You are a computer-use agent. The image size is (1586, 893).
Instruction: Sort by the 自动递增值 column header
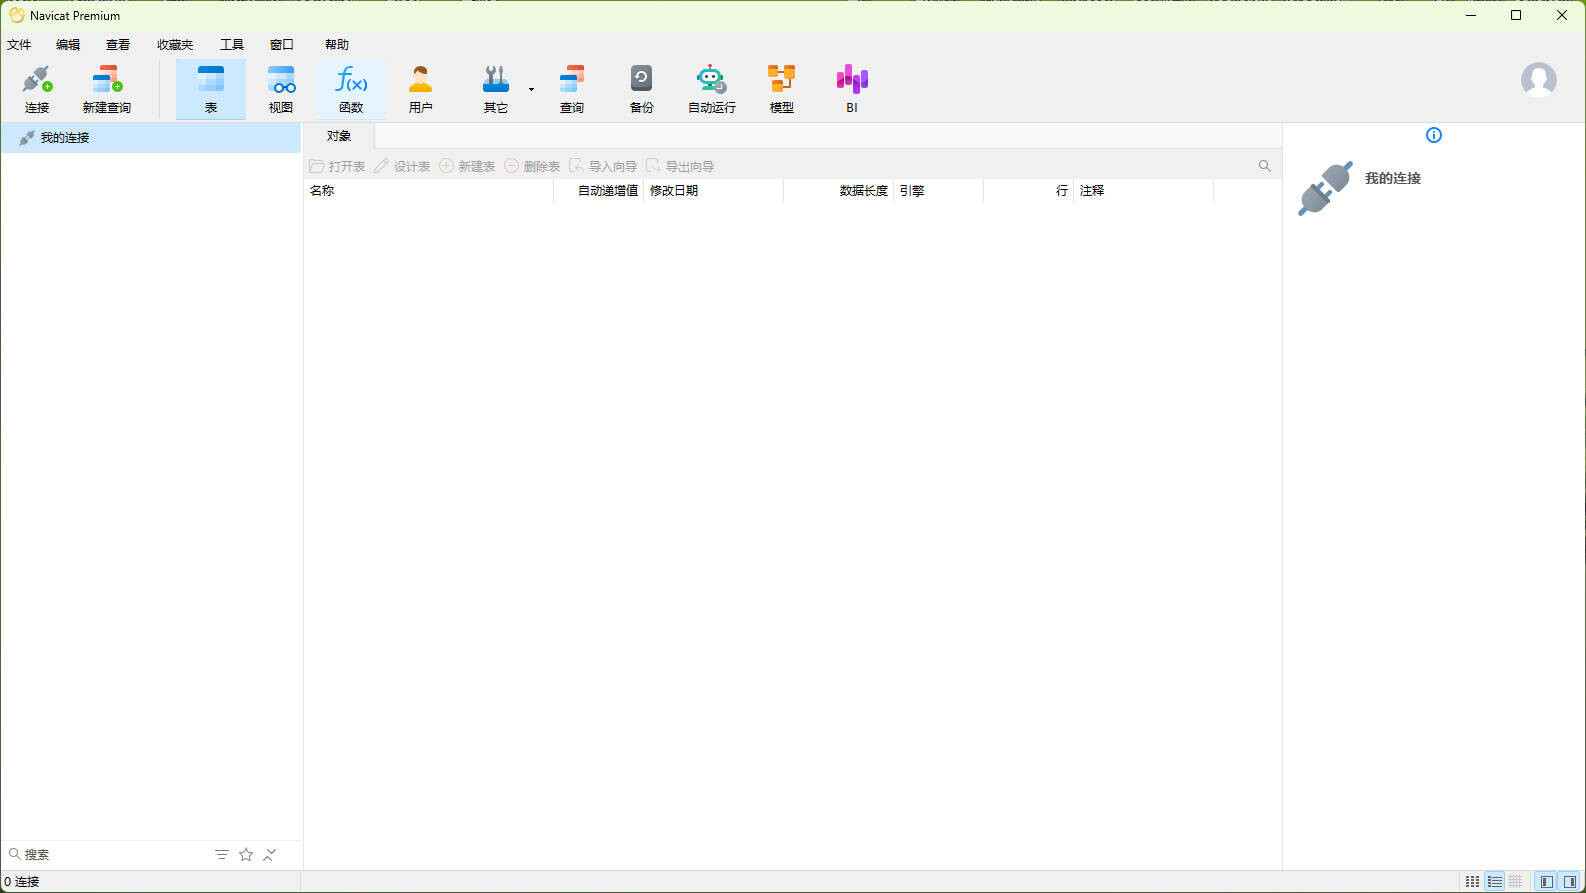click(x=598, y=190)
